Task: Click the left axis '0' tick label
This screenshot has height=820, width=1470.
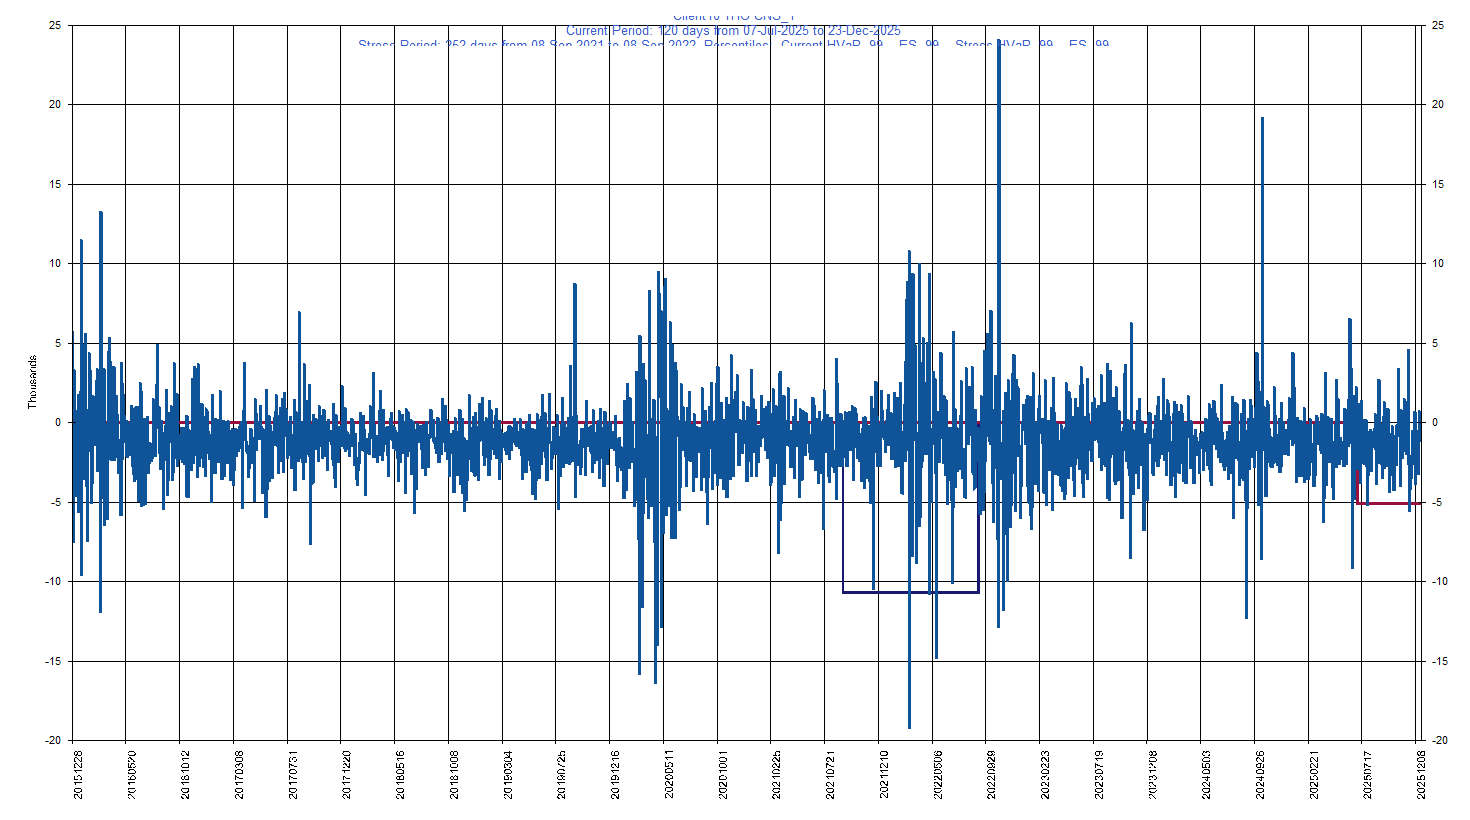Action: pos(56,422)
